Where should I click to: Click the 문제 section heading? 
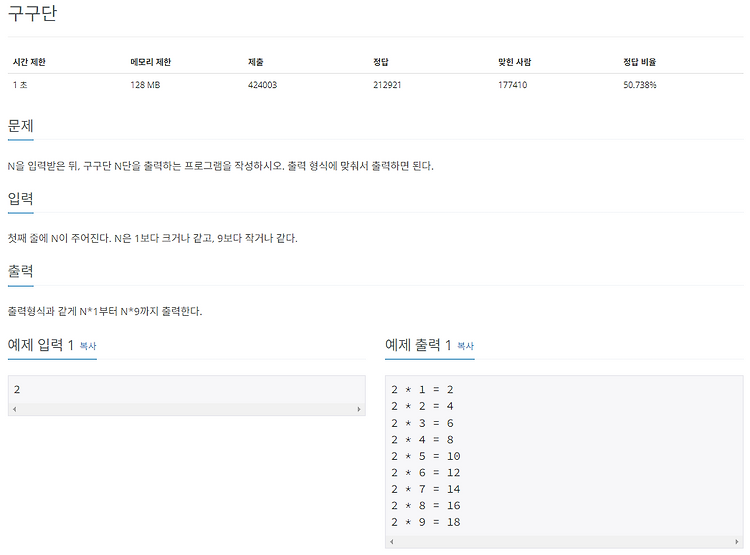point(21,126)
